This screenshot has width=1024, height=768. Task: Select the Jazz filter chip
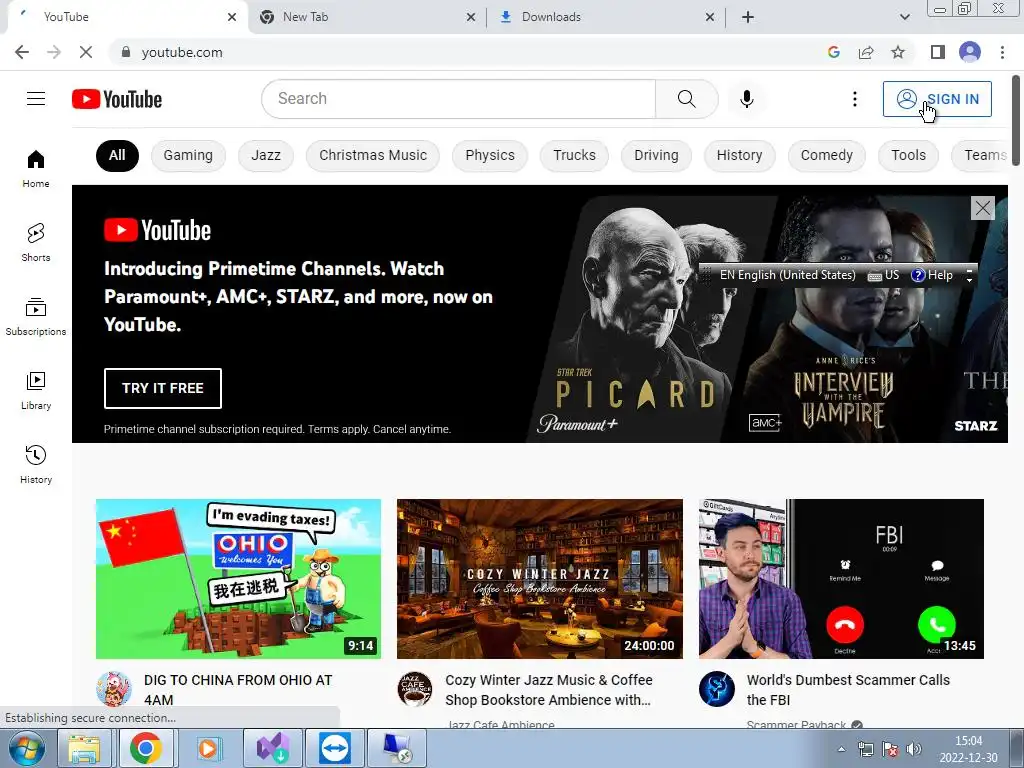click(266, 155)
